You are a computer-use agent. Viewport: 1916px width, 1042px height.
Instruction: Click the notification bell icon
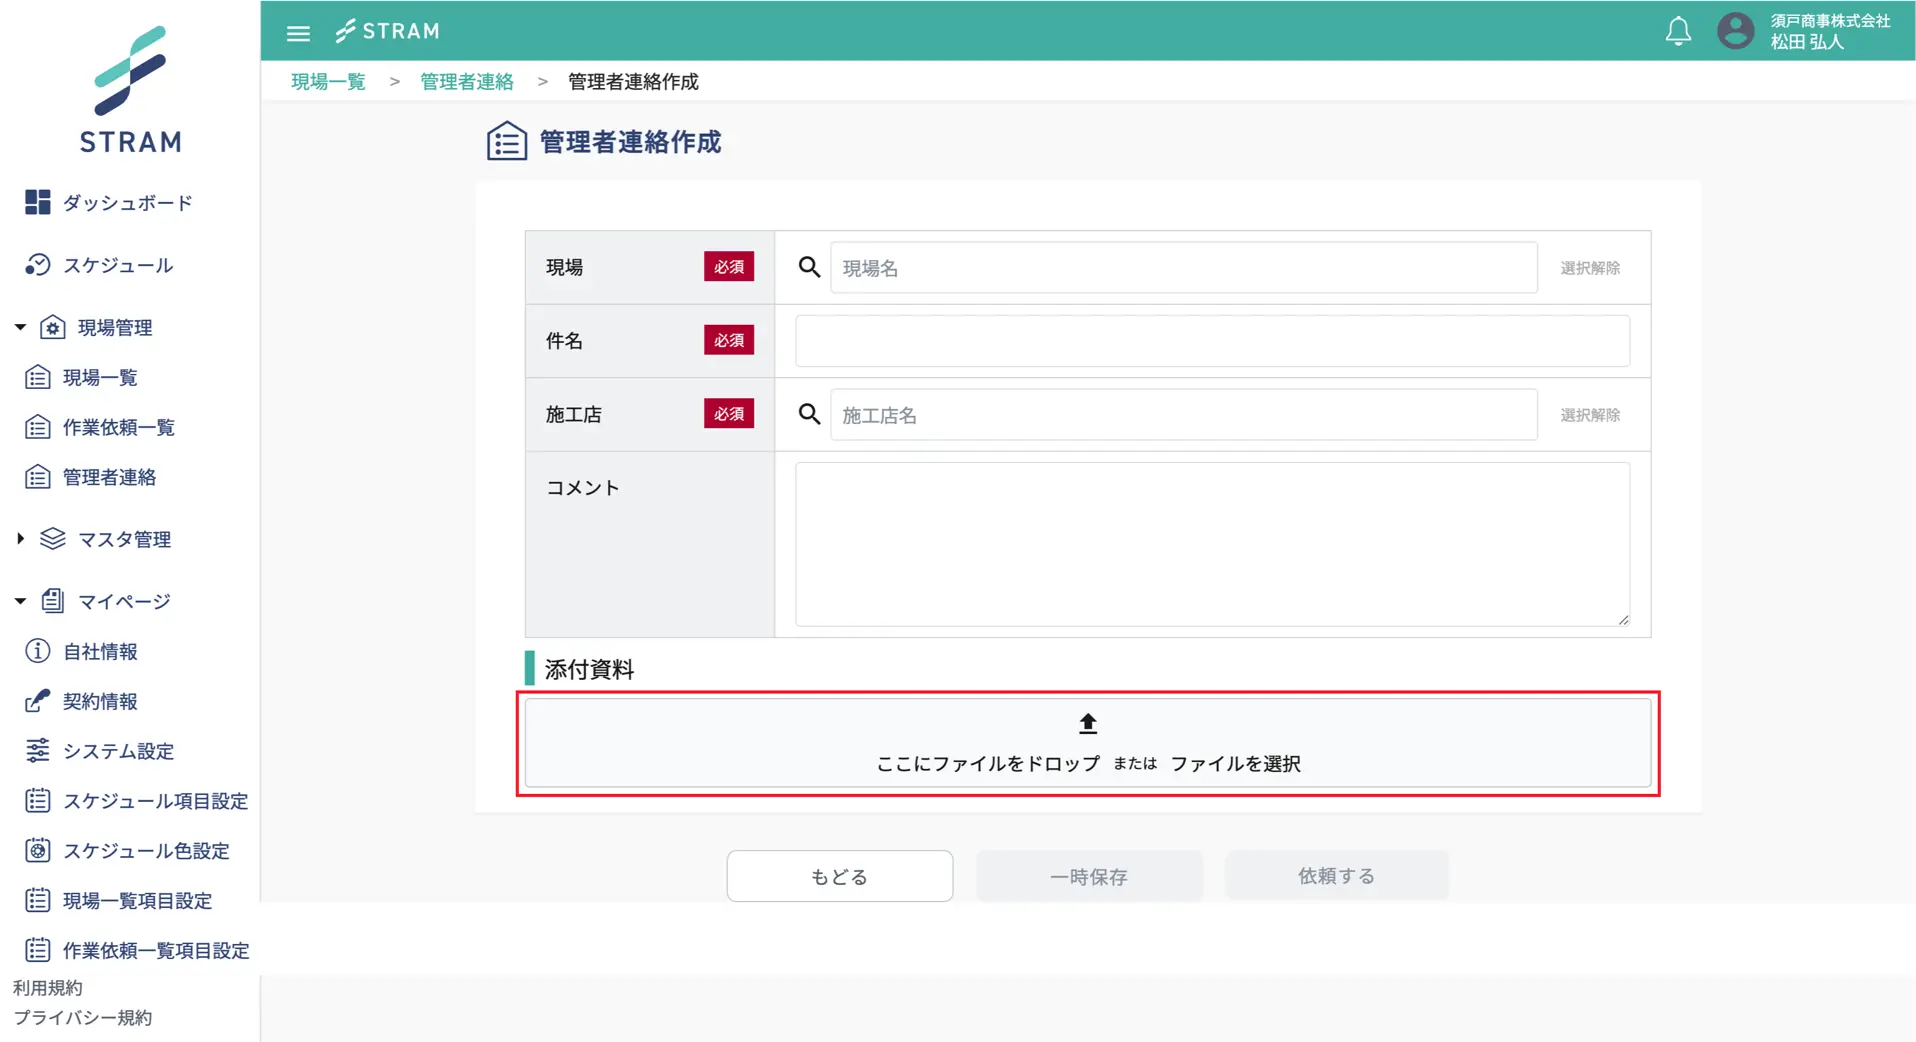[x=1678, y=31]
